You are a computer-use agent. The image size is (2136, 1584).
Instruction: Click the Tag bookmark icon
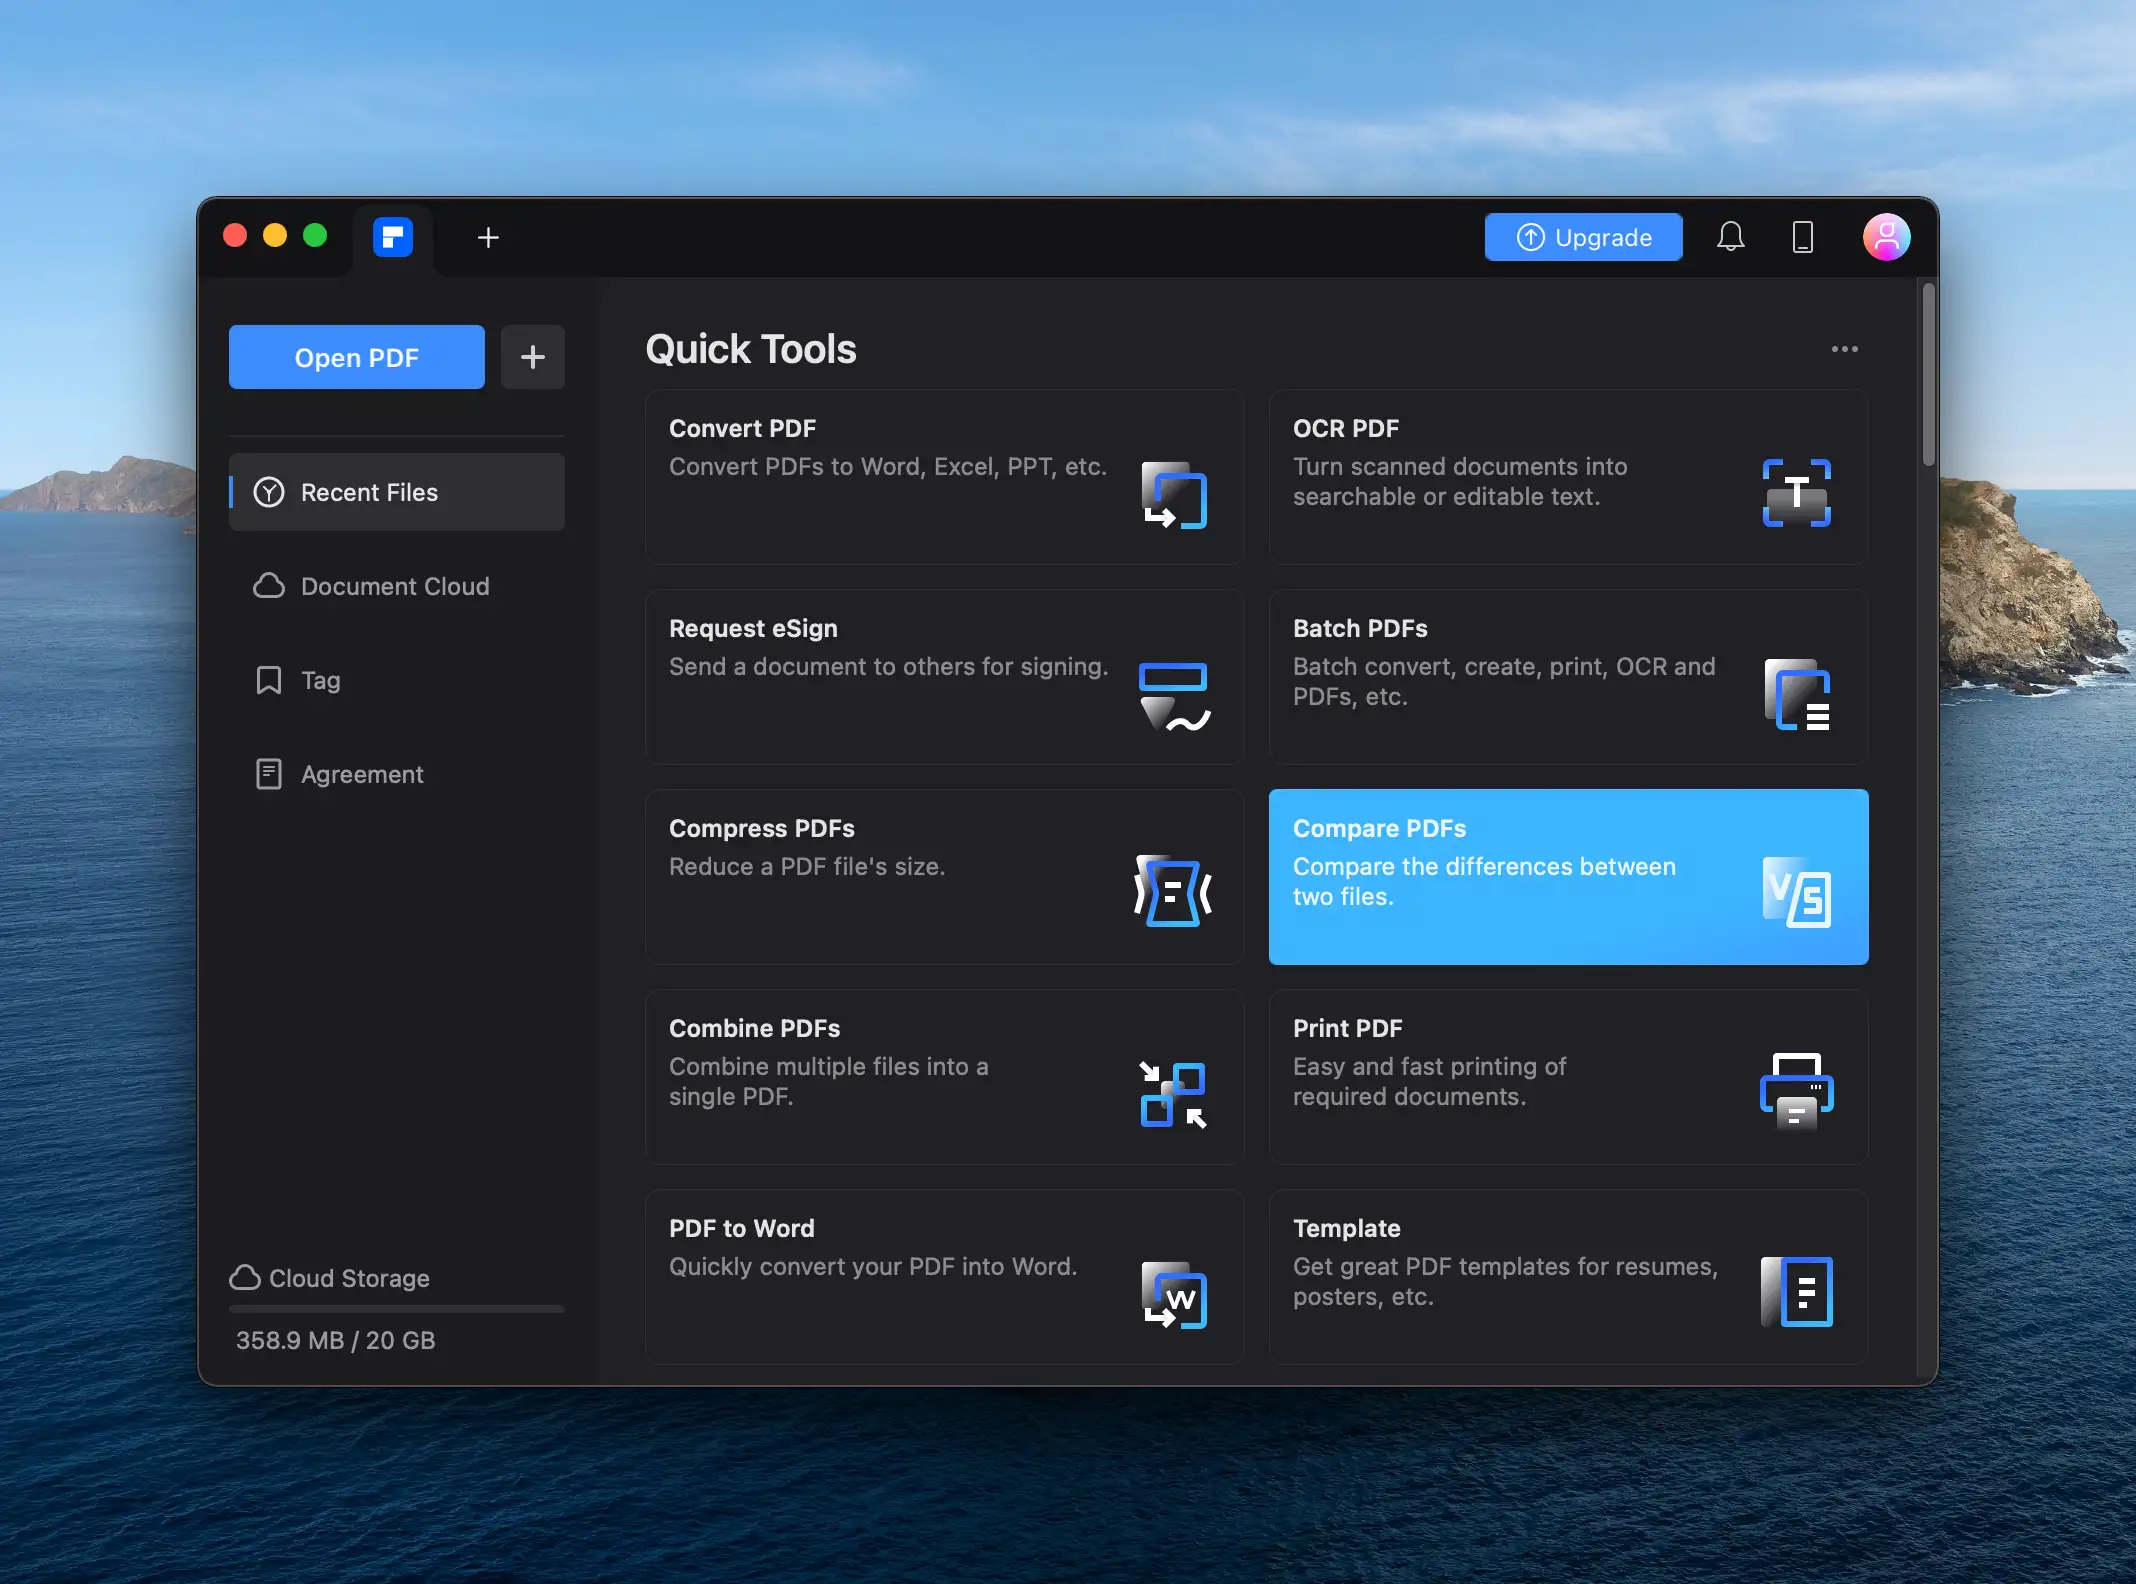pyautogui.click(x=269, y=680)
